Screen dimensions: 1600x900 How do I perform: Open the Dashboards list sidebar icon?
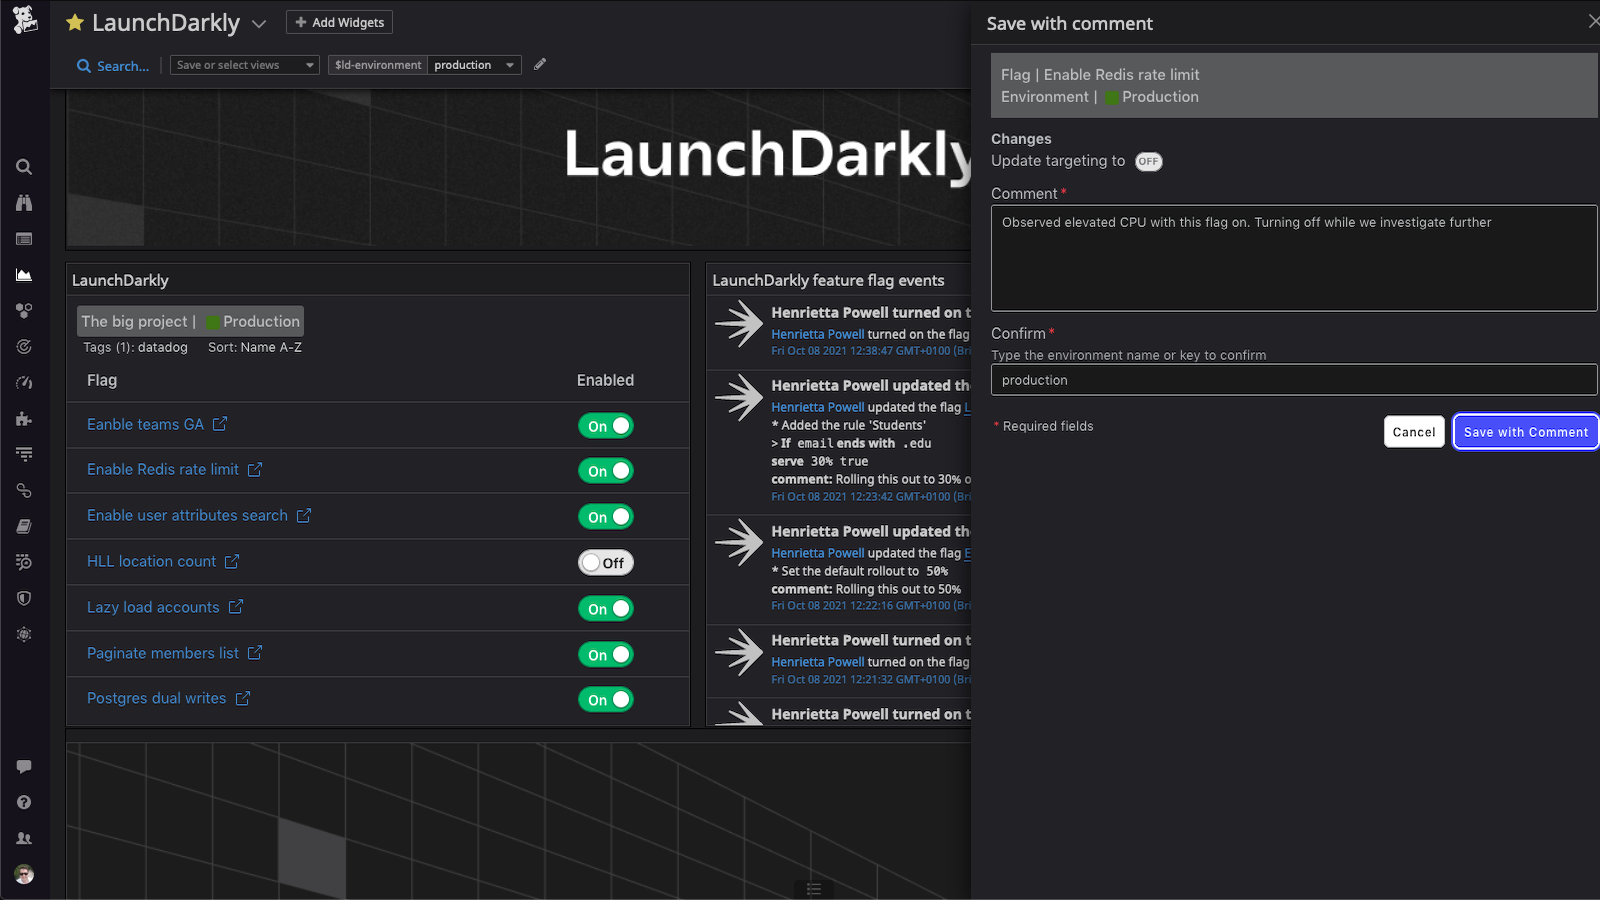pos(24,239)
